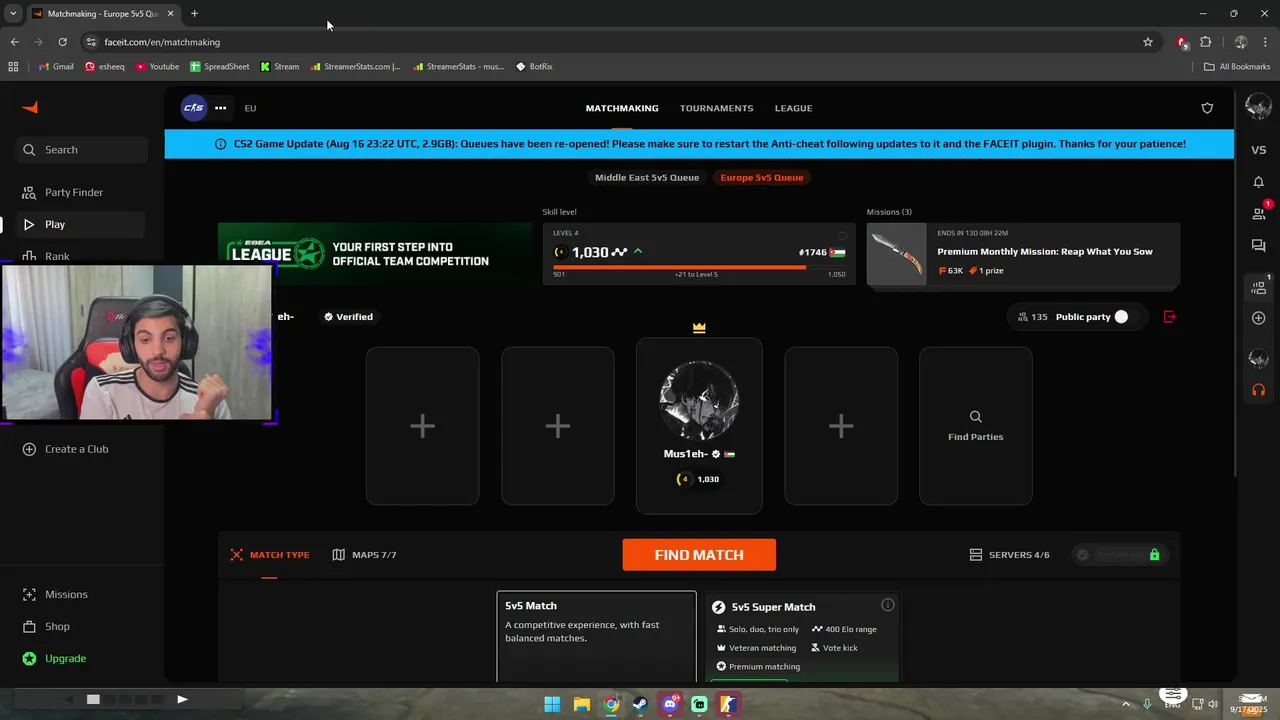The image size is (1280, 720).
Task: Click the knife mission thumbnail
Action: pyautogui.click(x=896, y=254)
